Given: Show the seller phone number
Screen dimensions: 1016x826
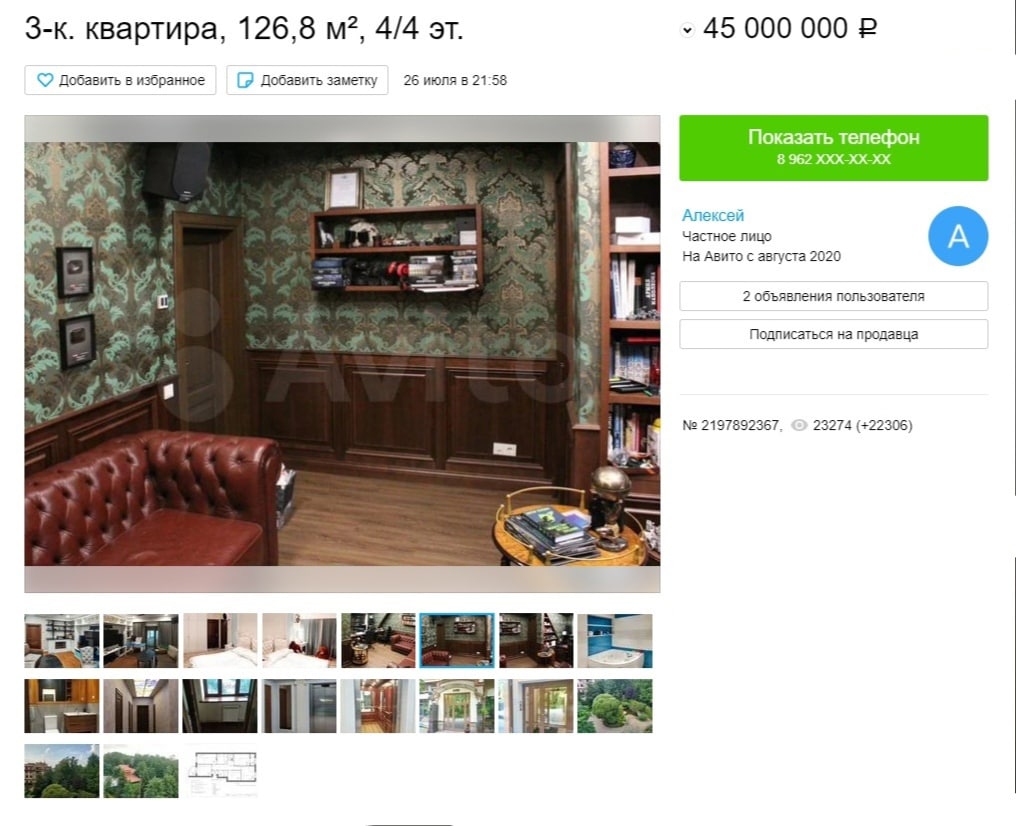Looking at the screenshot, I should (833, 148).
